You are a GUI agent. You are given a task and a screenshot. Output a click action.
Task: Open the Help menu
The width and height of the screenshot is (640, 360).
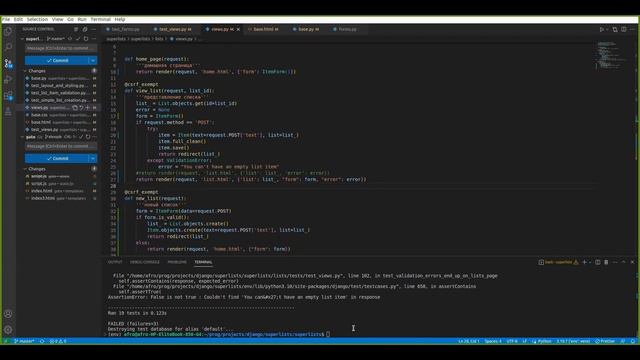click(x=120, y=19)
